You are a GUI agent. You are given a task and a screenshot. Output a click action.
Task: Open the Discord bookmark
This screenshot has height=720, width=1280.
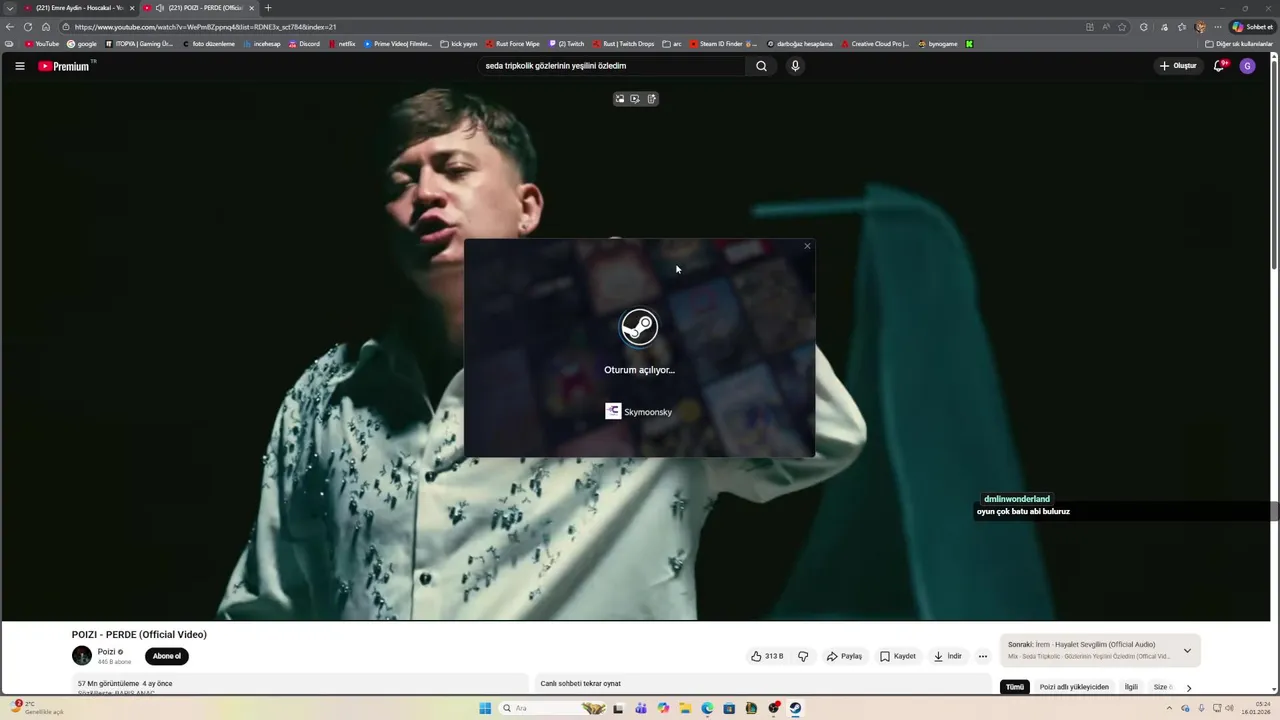(305, 44)
